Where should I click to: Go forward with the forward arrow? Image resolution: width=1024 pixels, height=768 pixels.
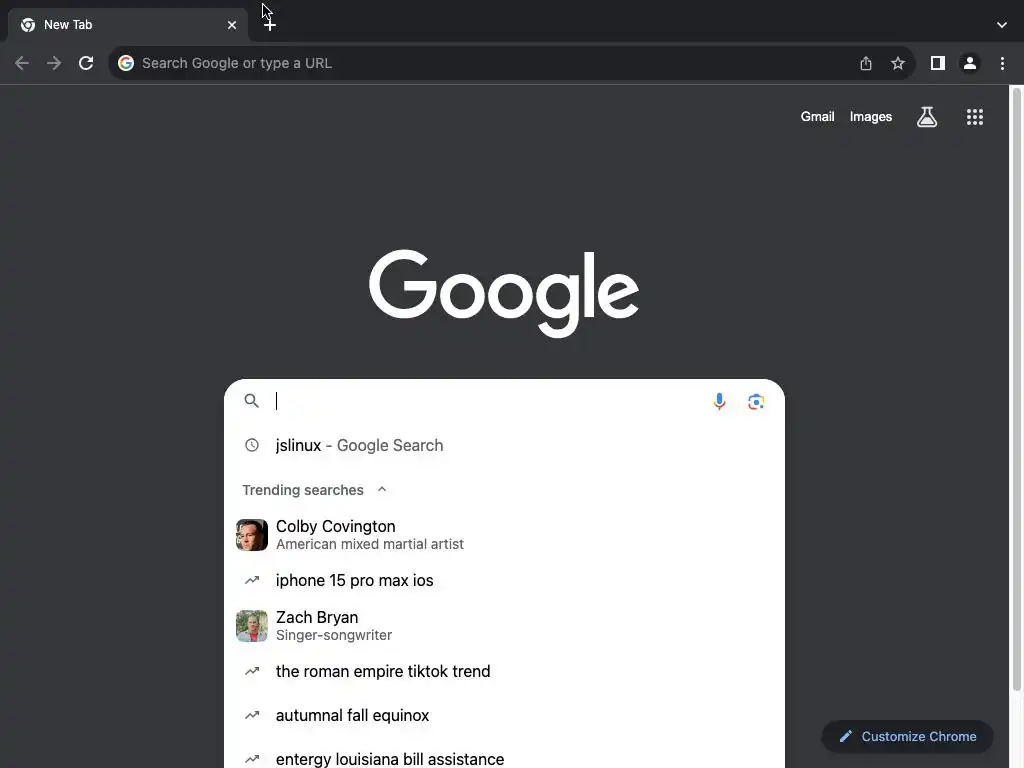[x=54, y=63]
